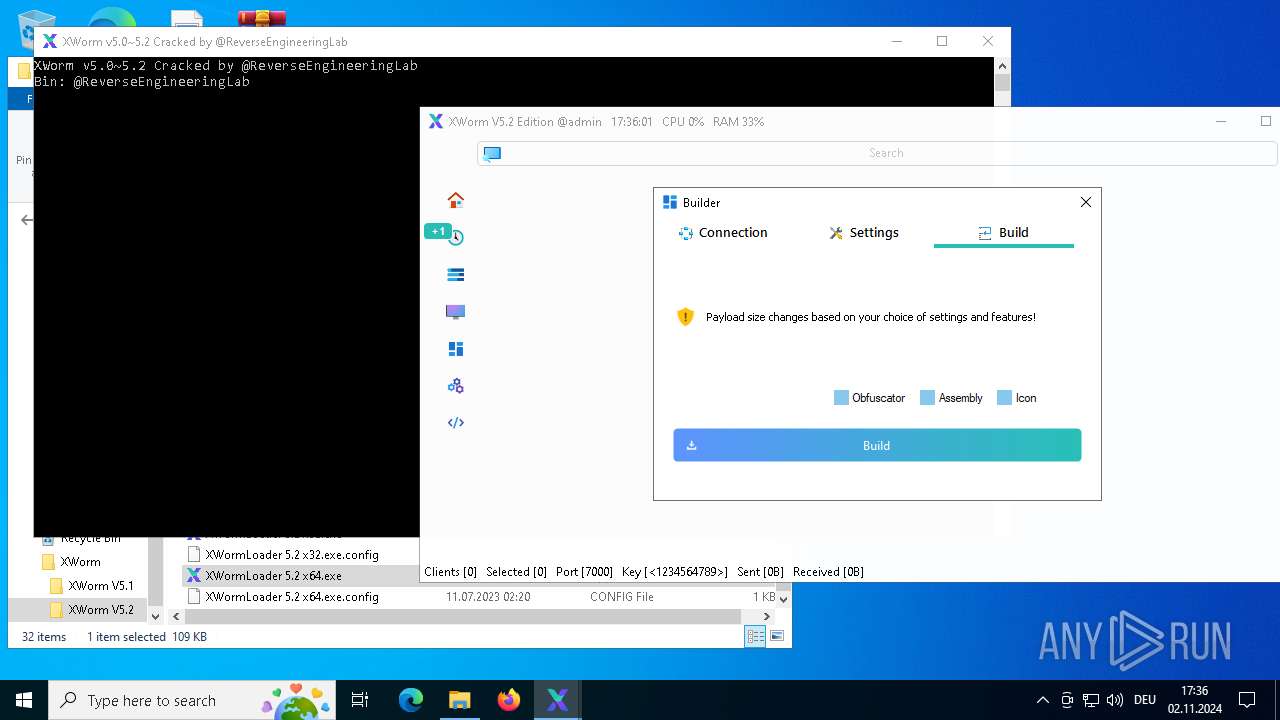Screen dimensions: 1280x720
Task: Select XWormLoader 5.2 x32.exe.config file
Action: 291,554
